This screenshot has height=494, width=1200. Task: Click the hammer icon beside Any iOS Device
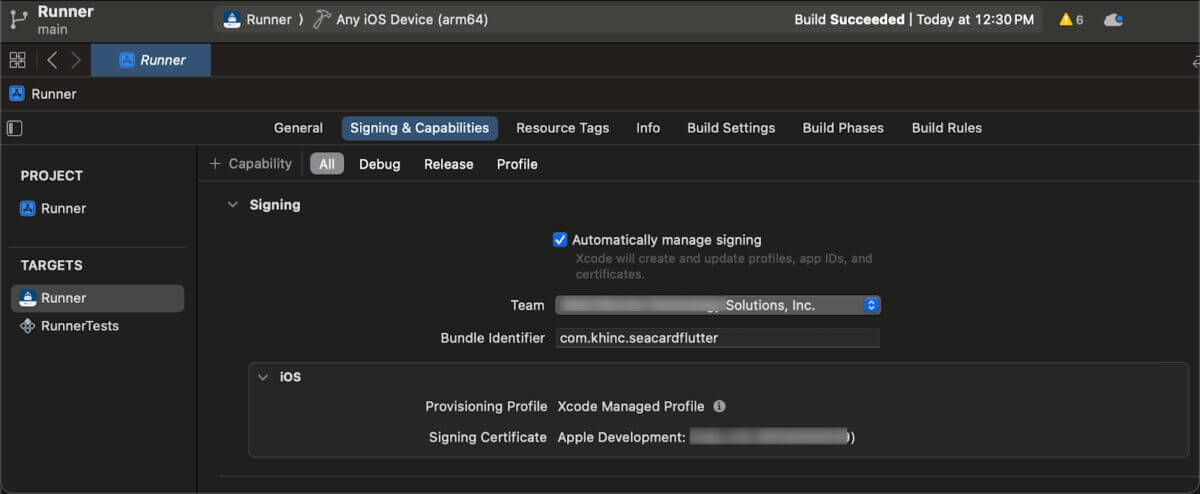[x=322, y=20]
